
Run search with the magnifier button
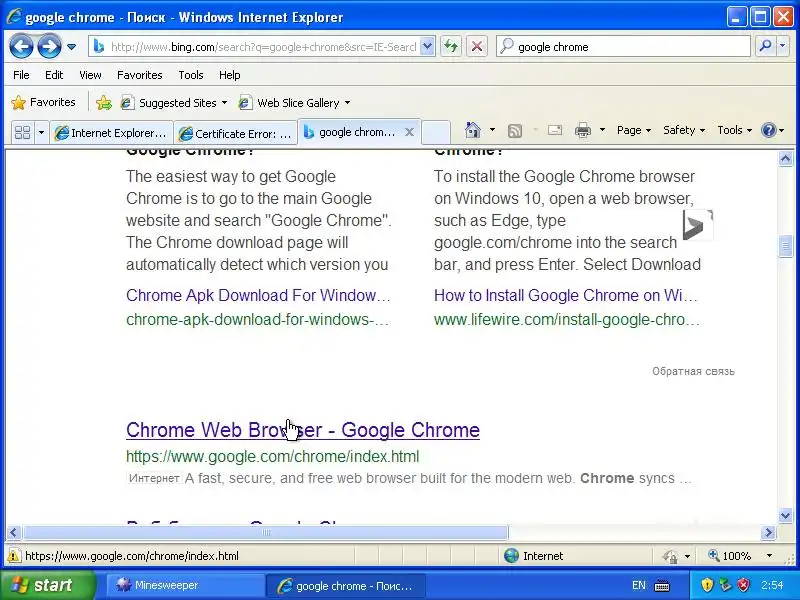pos(765,47)
